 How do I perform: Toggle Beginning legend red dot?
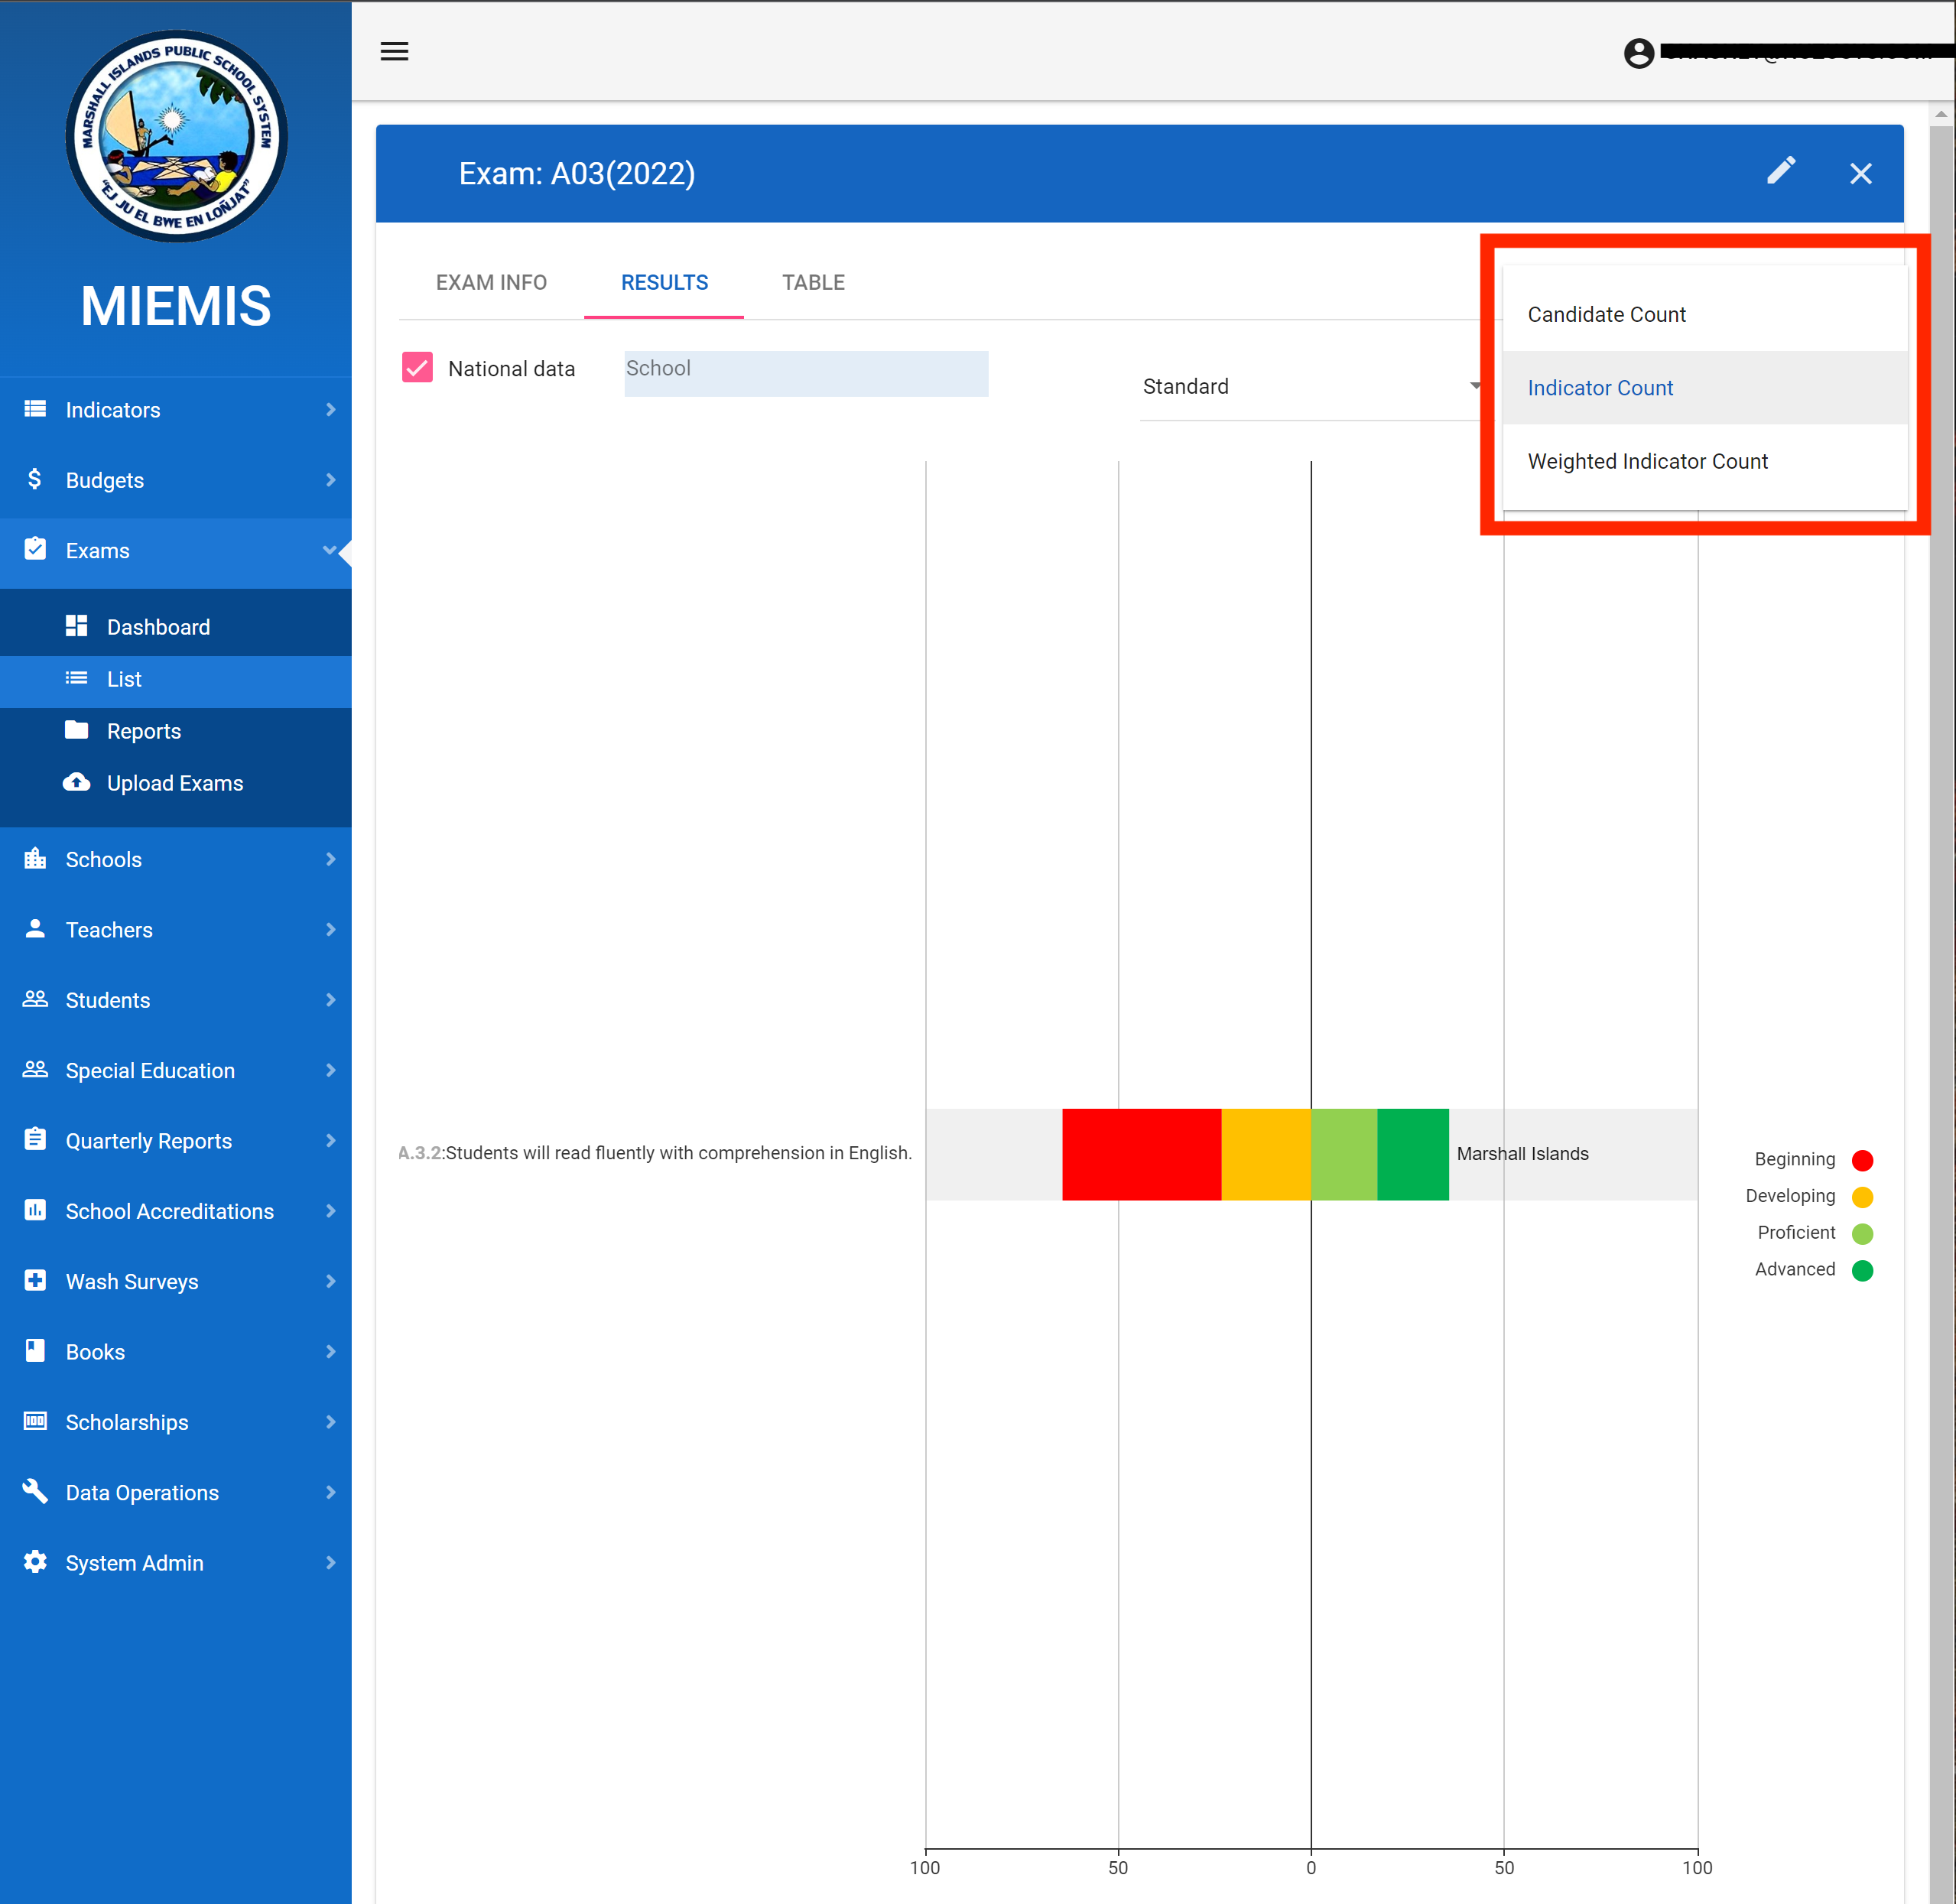pyautogui.click(x=1862, y=1160)
